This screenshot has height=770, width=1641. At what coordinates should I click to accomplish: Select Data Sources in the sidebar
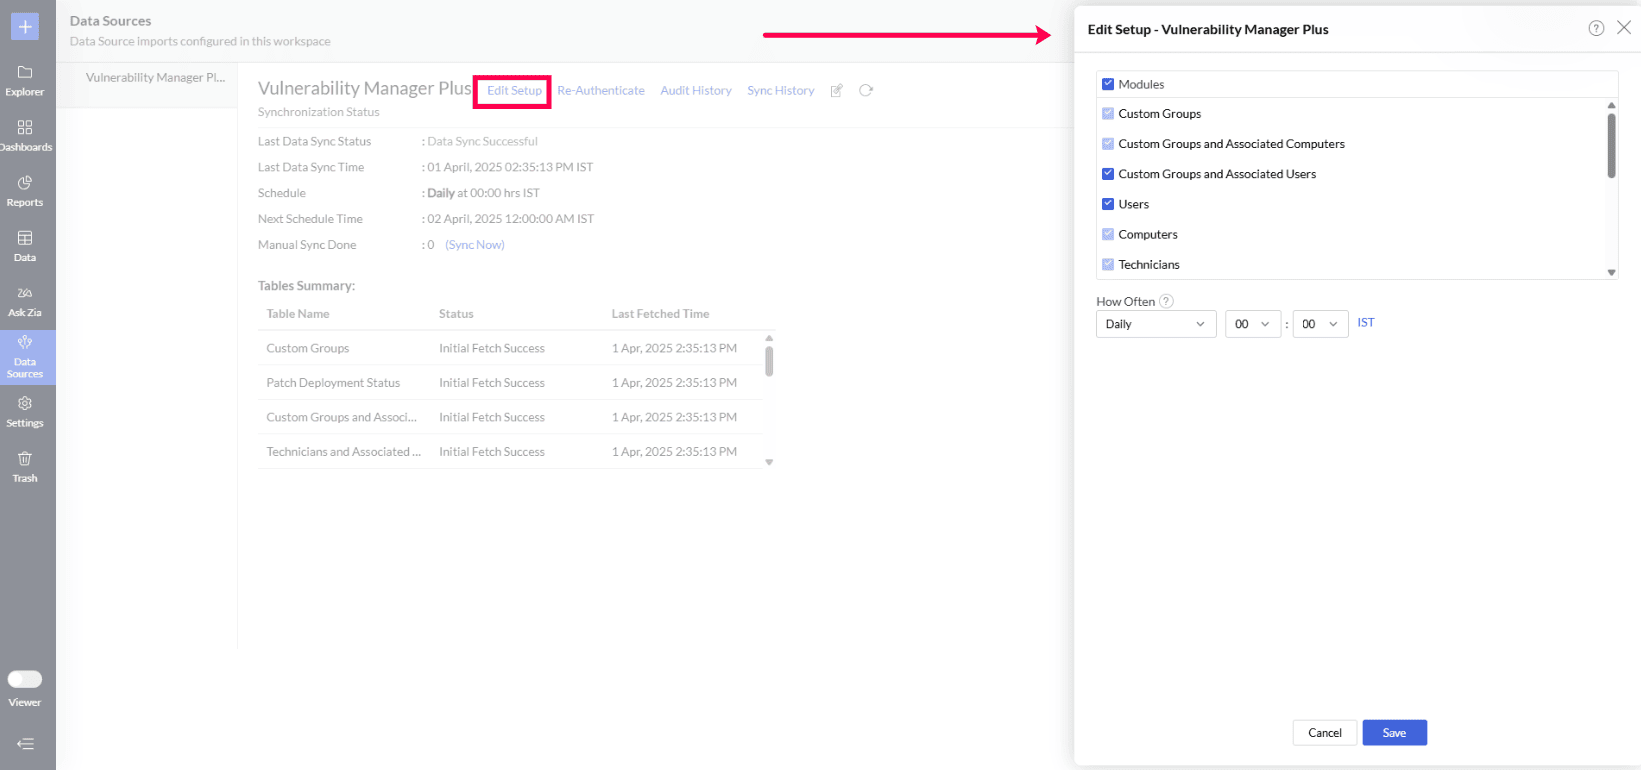pyautogui.click(x=25, y=357)
